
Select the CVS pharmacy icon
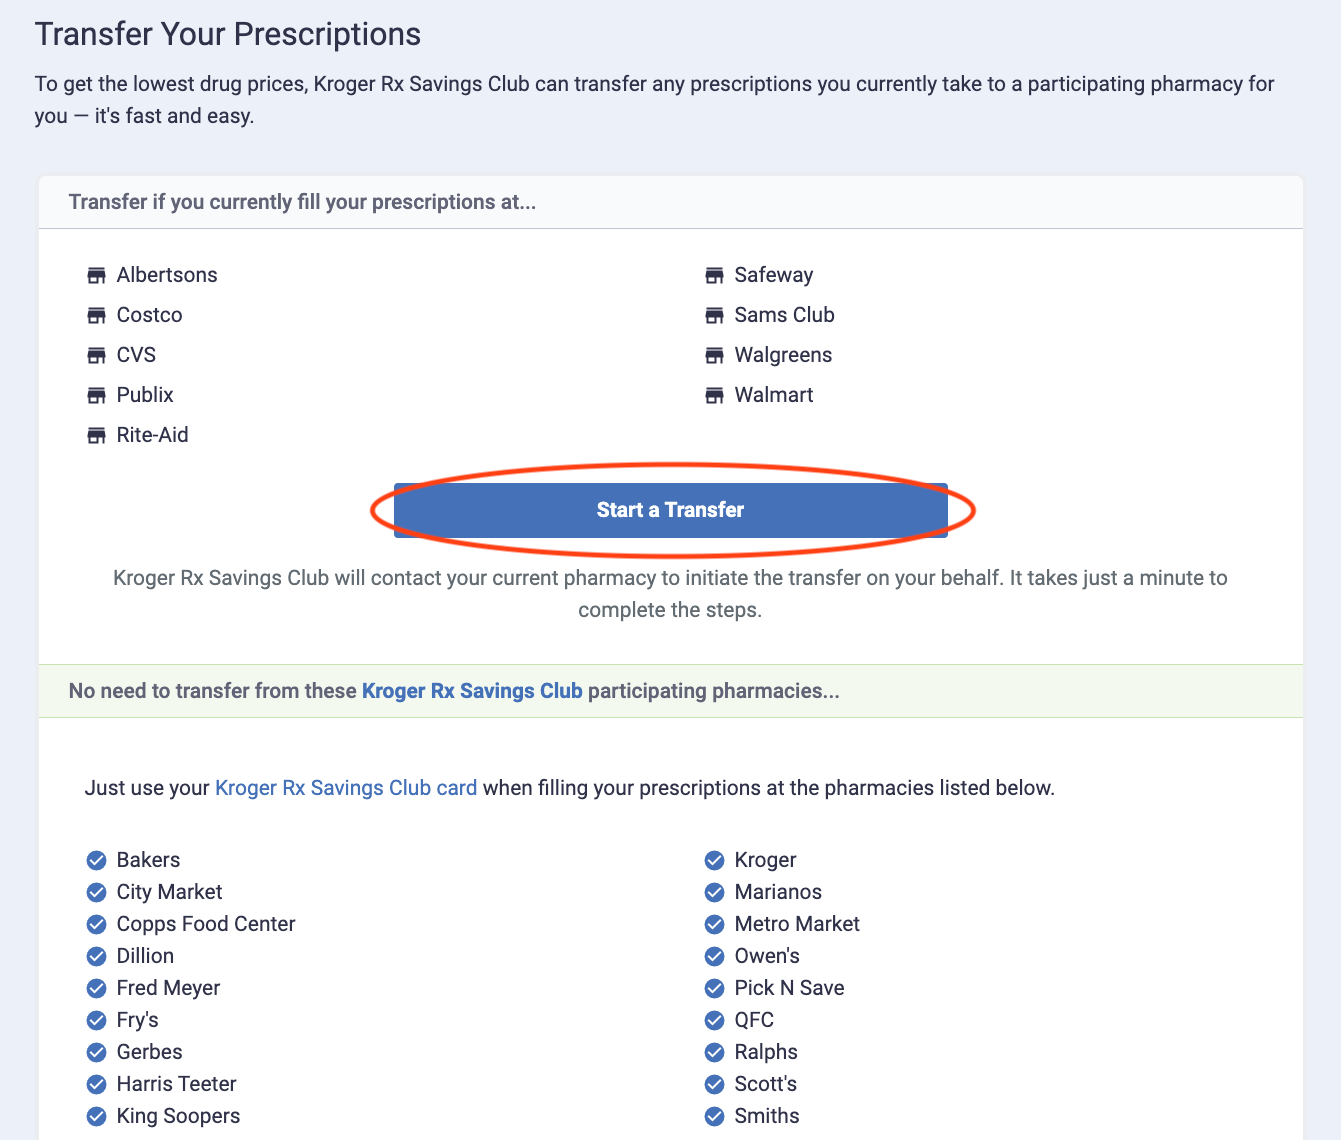point(96,355)
